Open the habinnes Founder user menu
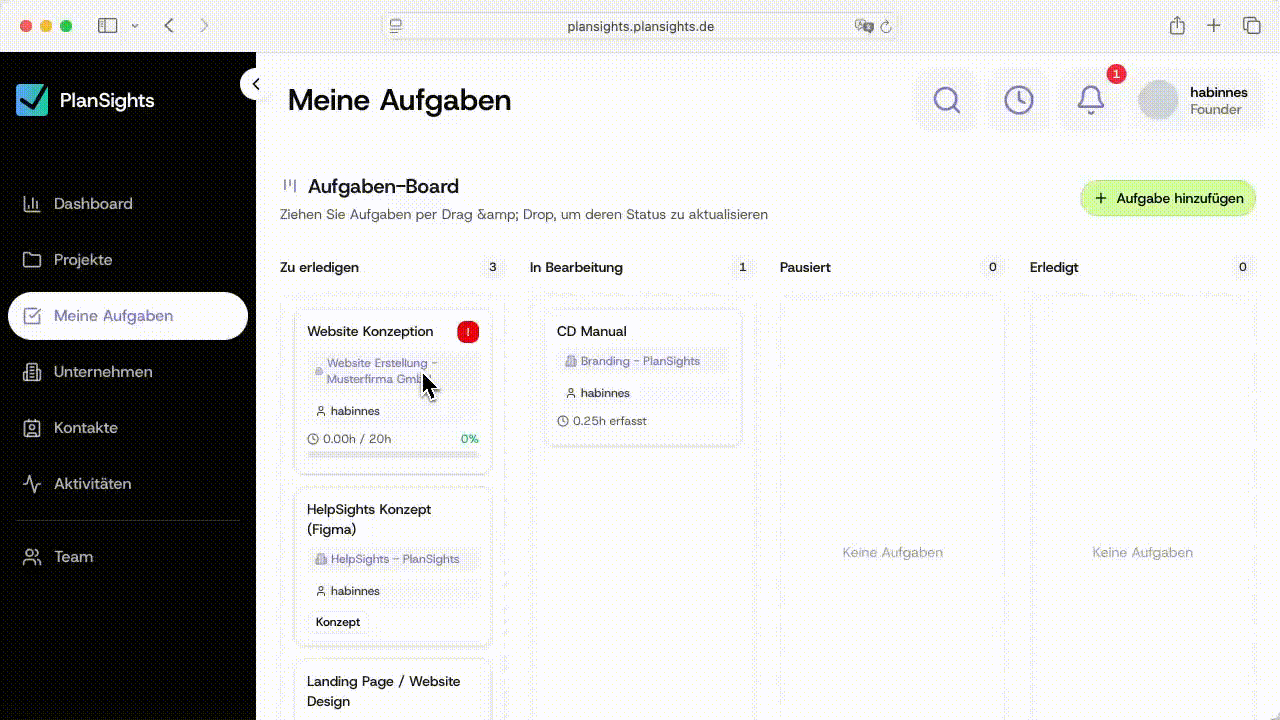The image size is (1280, 720). coord(1195,100)
